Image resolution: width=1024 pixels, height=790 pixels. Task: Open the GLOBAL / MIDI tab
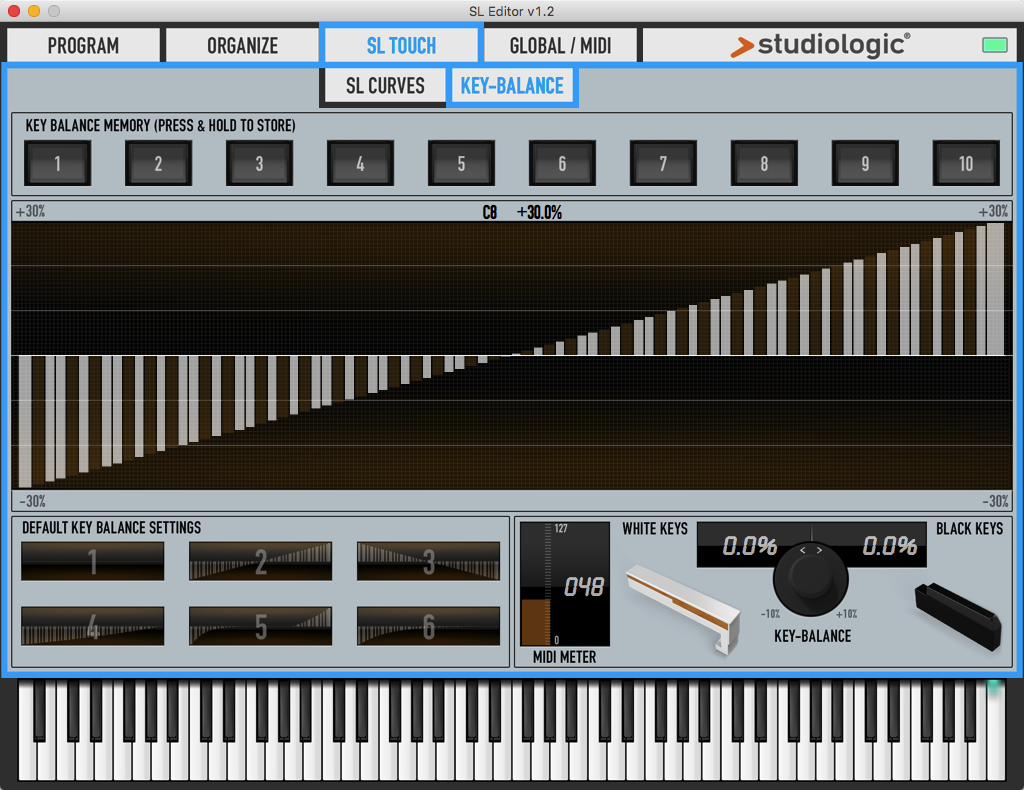[560, 45]
